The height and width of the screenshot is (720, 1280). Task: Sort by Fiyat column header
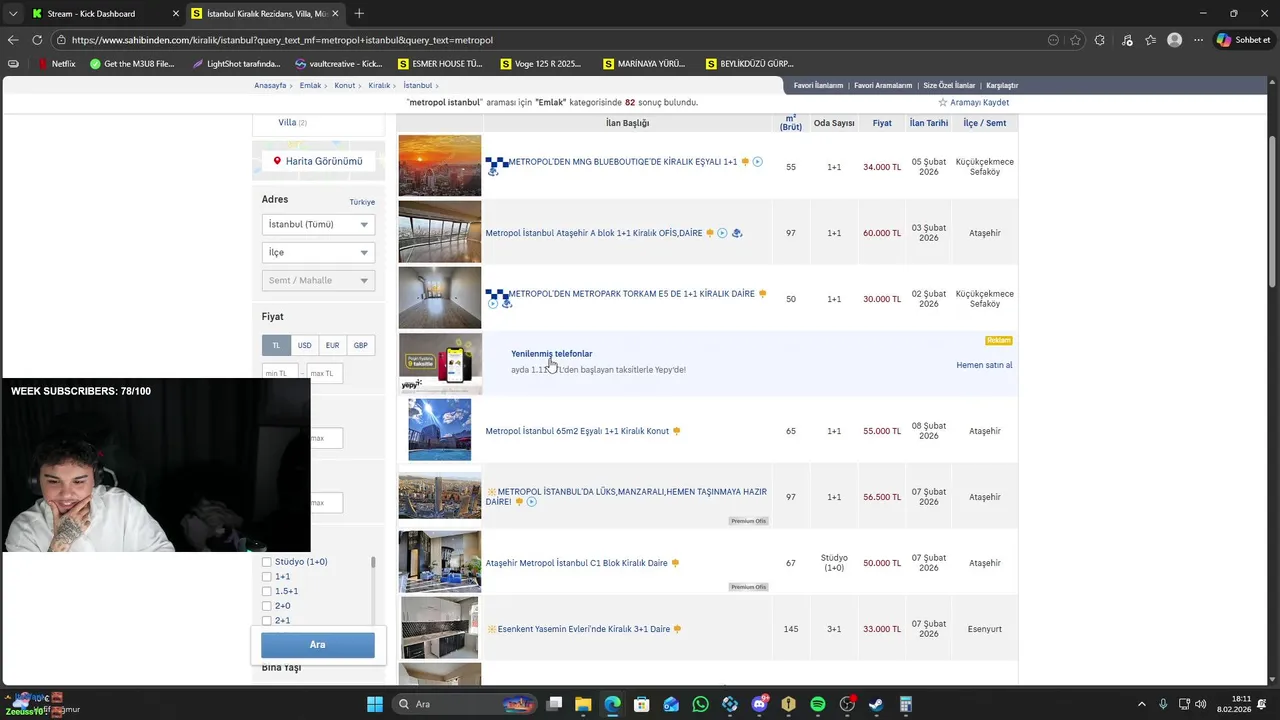882,123
